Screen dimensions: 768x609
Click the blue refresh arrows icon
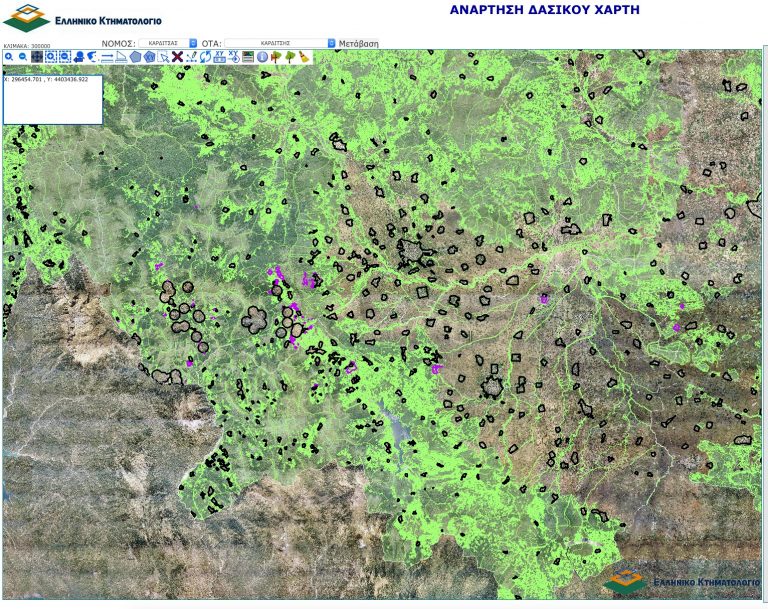[x=205, y=57]
